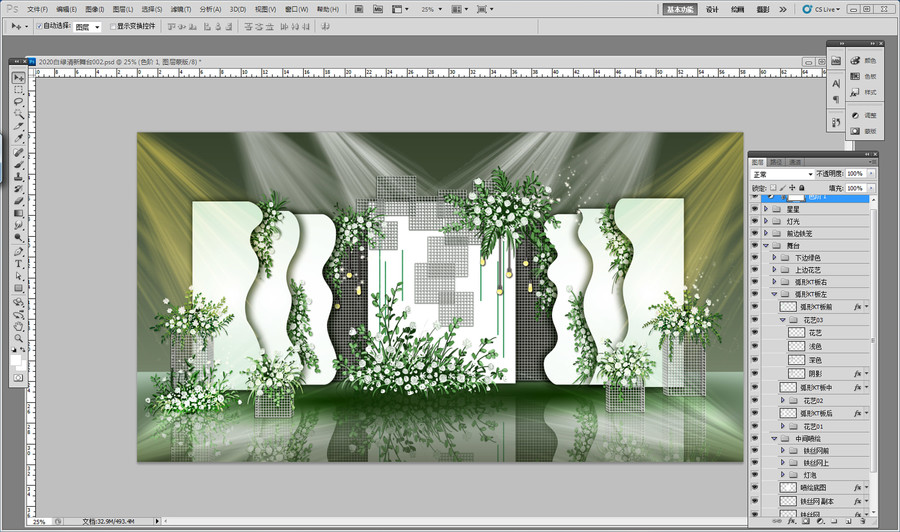Open the opacity slider arrow
Screen dimensions: 900x532
[x=871, y=173]
